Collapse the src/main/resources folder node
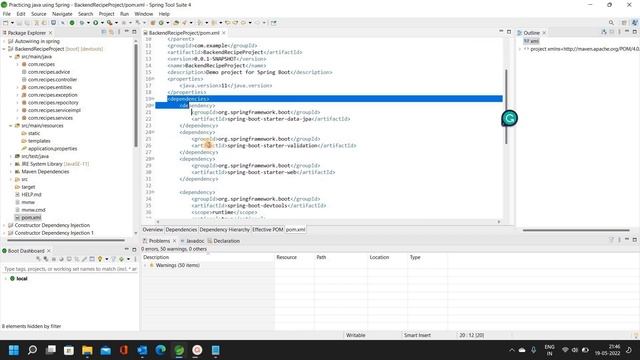This screenshot has width=640, height=360. (x=11, y=126)
